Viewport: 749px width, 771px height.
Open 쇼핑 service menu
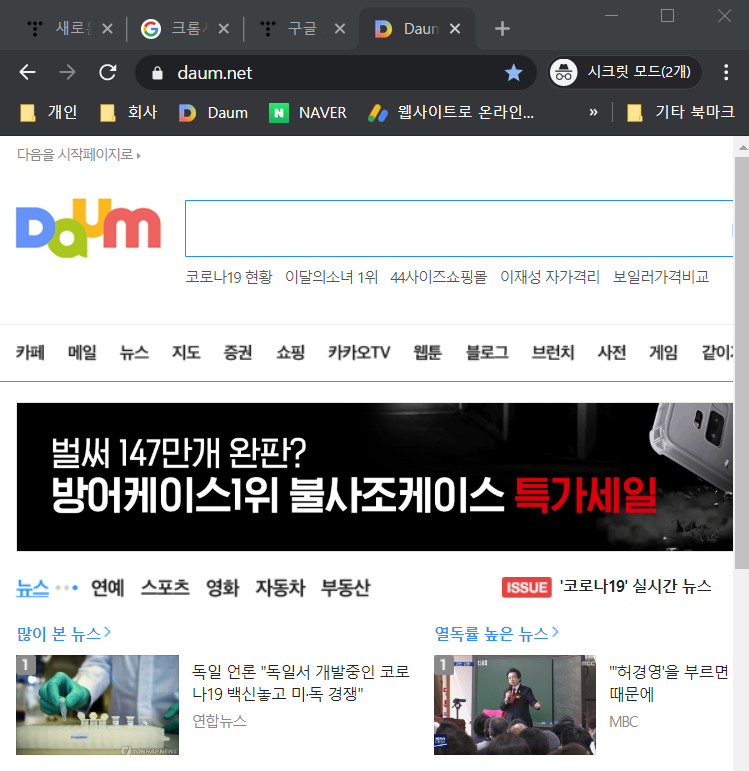pyautogui.click(x=290, y=352)
